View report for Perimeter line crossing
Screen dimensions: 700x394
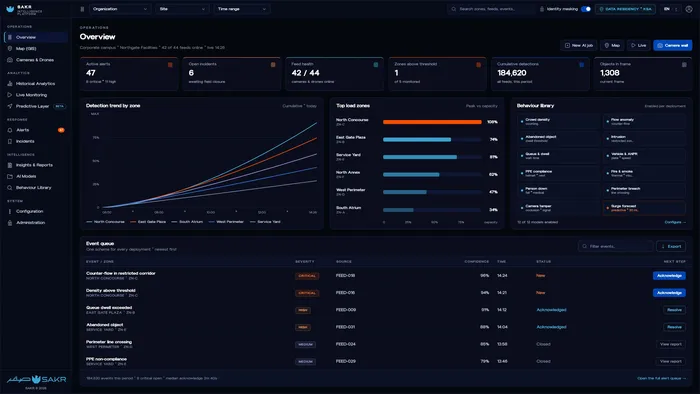click(671, 344)
